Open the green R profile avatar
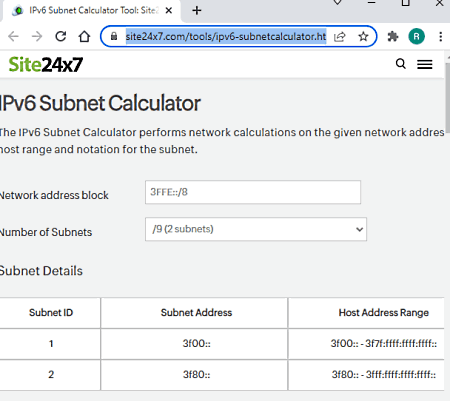The width and height of the screenshot is (450, 401). (417, 36)
